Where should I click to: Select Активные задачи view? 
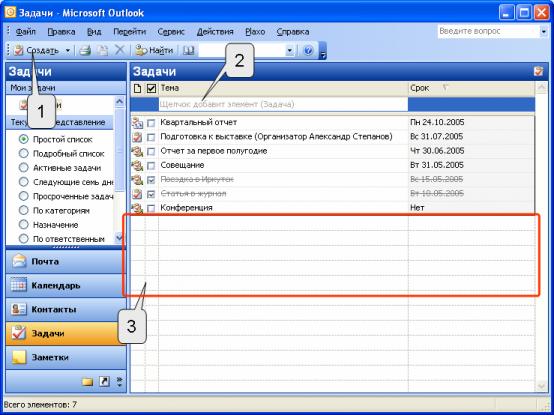tap(23, 168)
